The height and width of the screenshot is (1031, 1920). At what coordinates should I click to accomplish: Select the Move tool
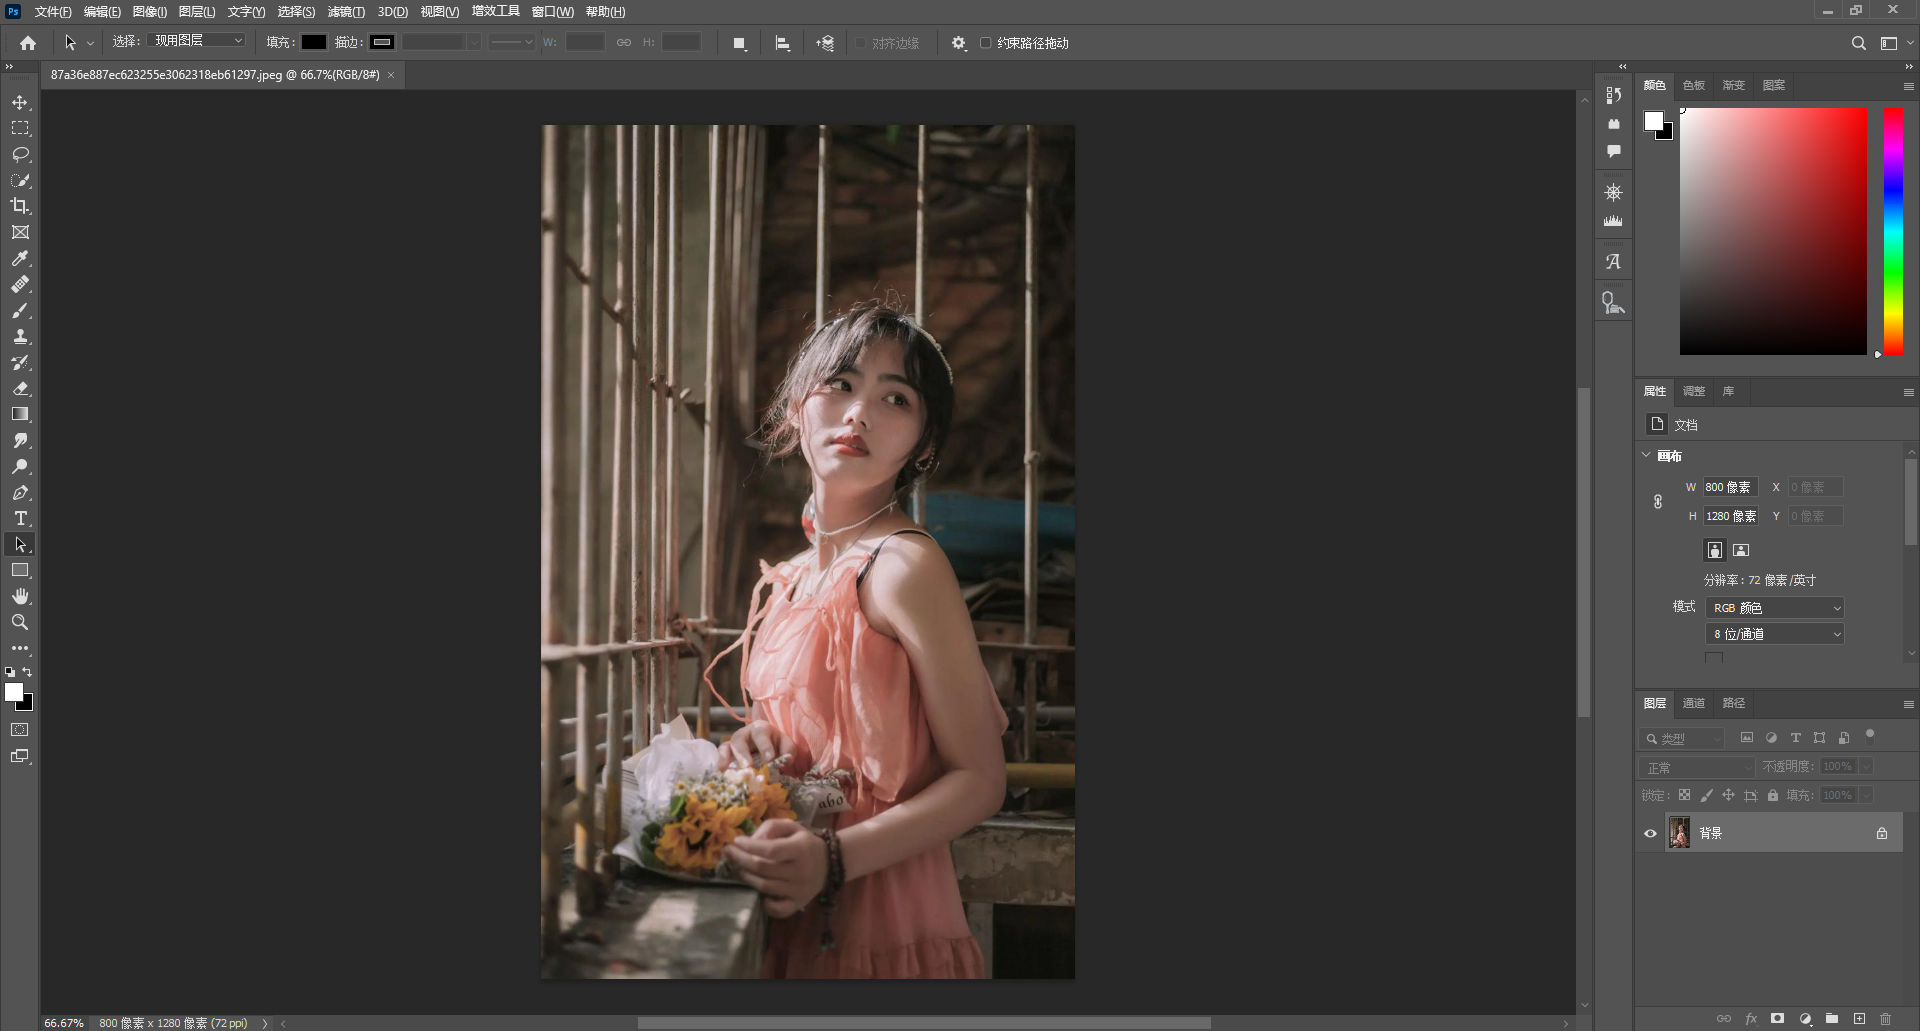tap(20, 103)
